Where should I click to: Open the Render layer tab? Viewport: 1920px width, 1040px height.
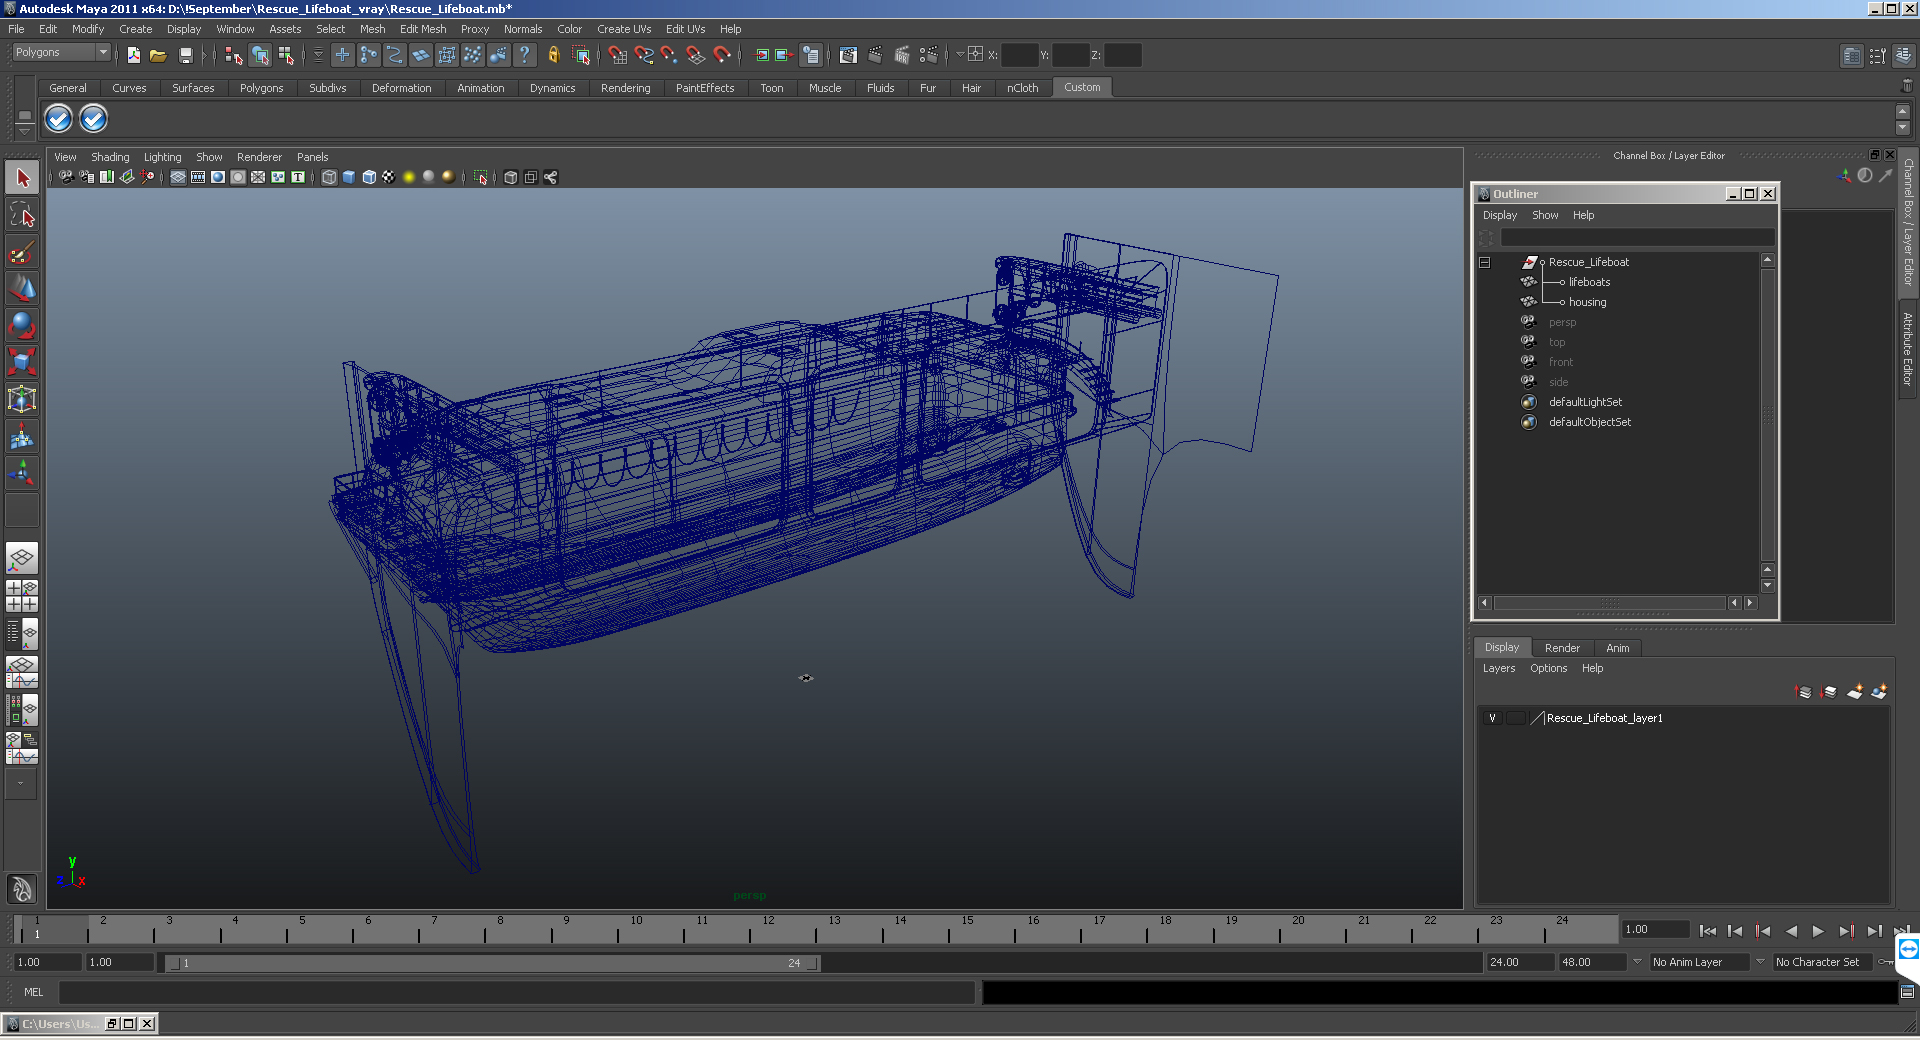click(1562, 648)
